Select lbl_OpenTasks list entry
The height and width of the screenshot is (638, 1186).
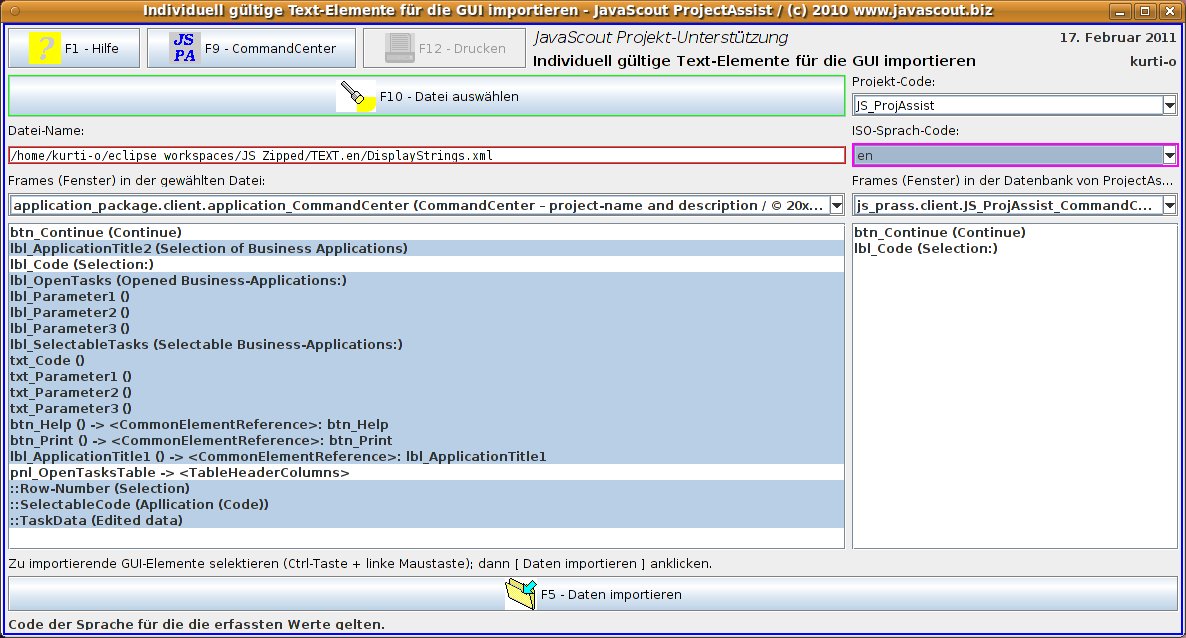(x=178, y=280)
